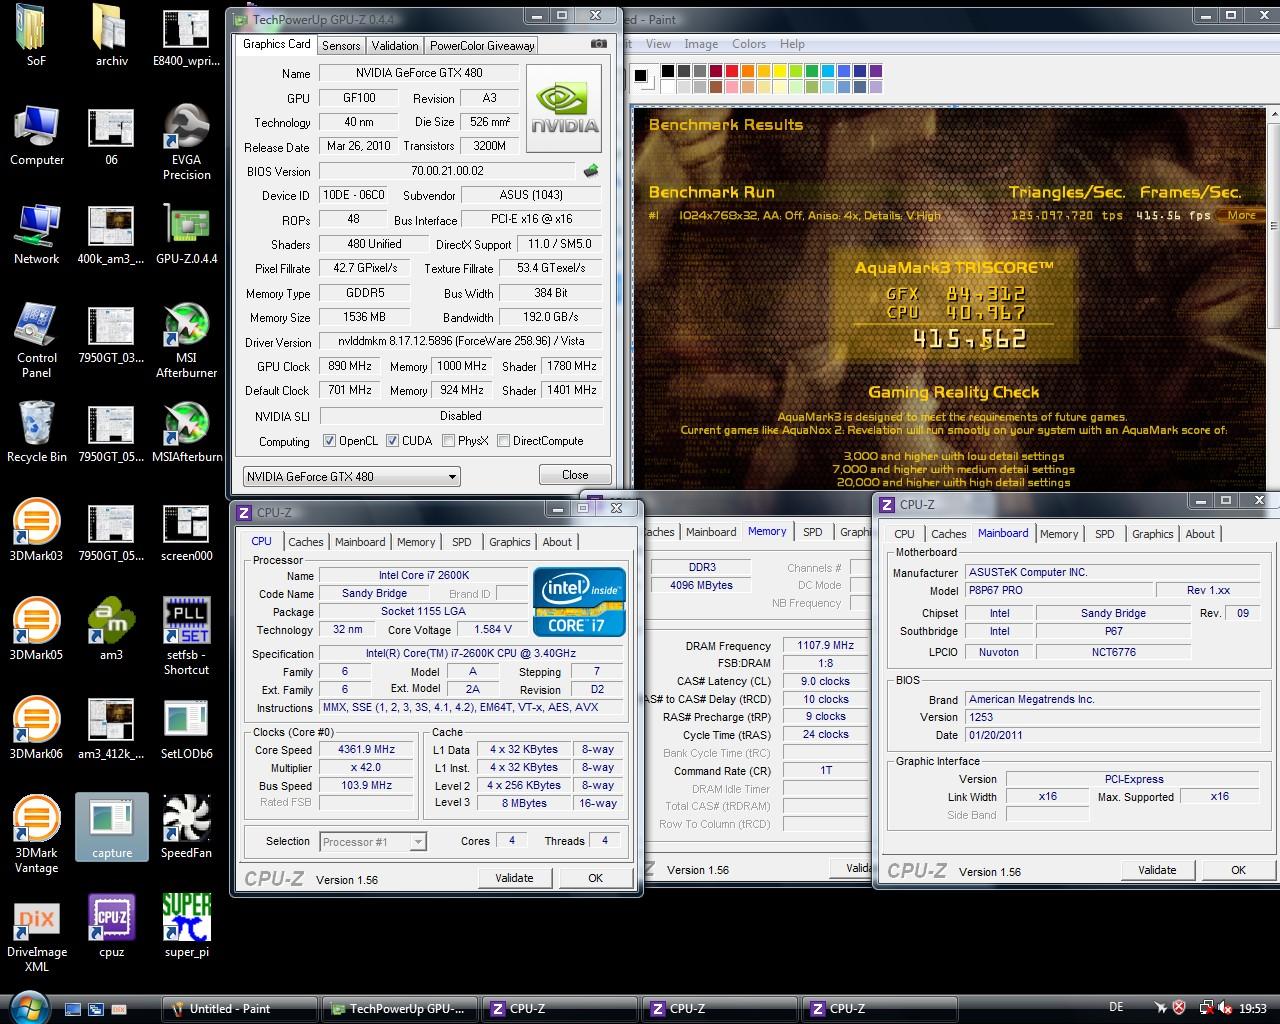Open the Processor #1 selection dropdown
1280x1024 pixels.
coord(373,842)
